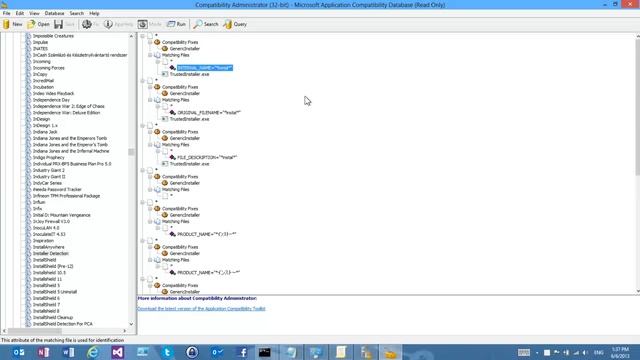The width and height of the screenshot is (640, 360).
Task: Click application list horizontal scroll right arrow
Action: click(x=125, y=331)
